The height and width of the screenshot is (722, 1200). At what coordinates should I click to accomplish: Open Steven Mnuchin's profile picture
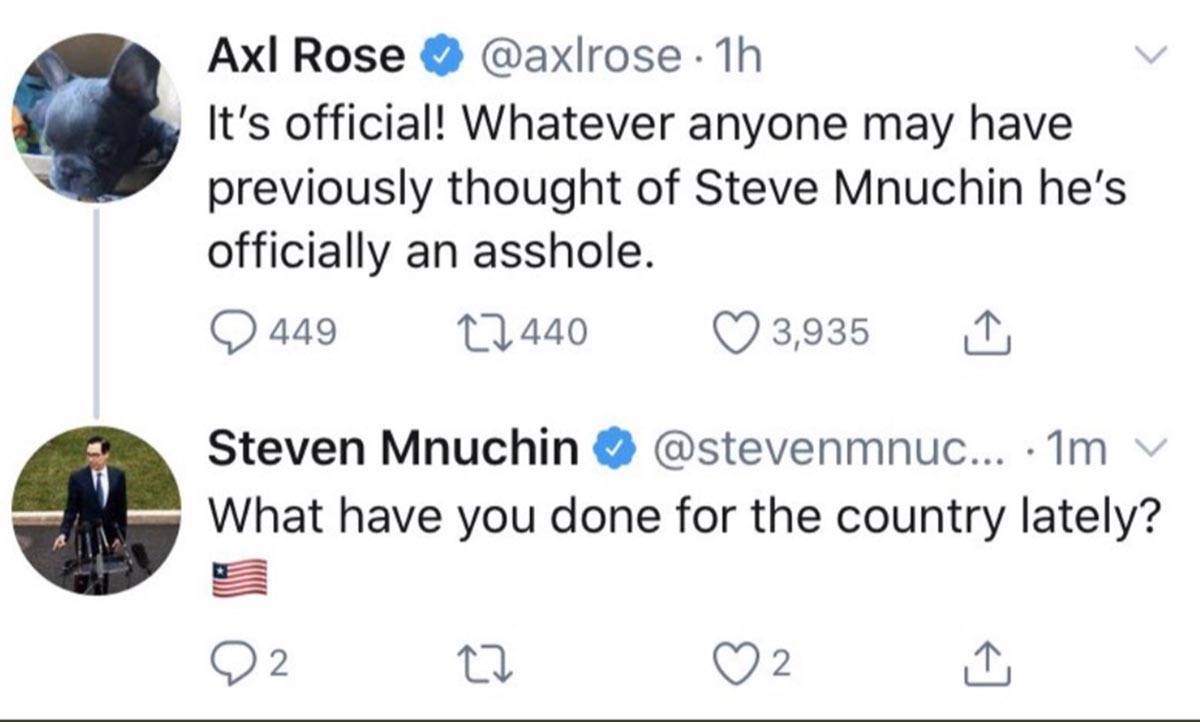coord(96,511)
